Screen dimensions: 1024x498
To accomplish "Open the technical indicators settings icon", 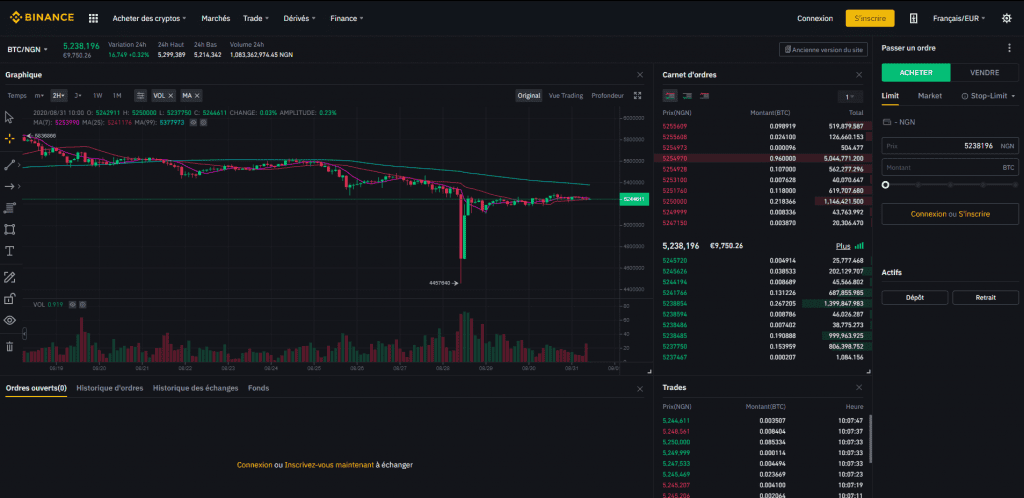I will [140, 95].
